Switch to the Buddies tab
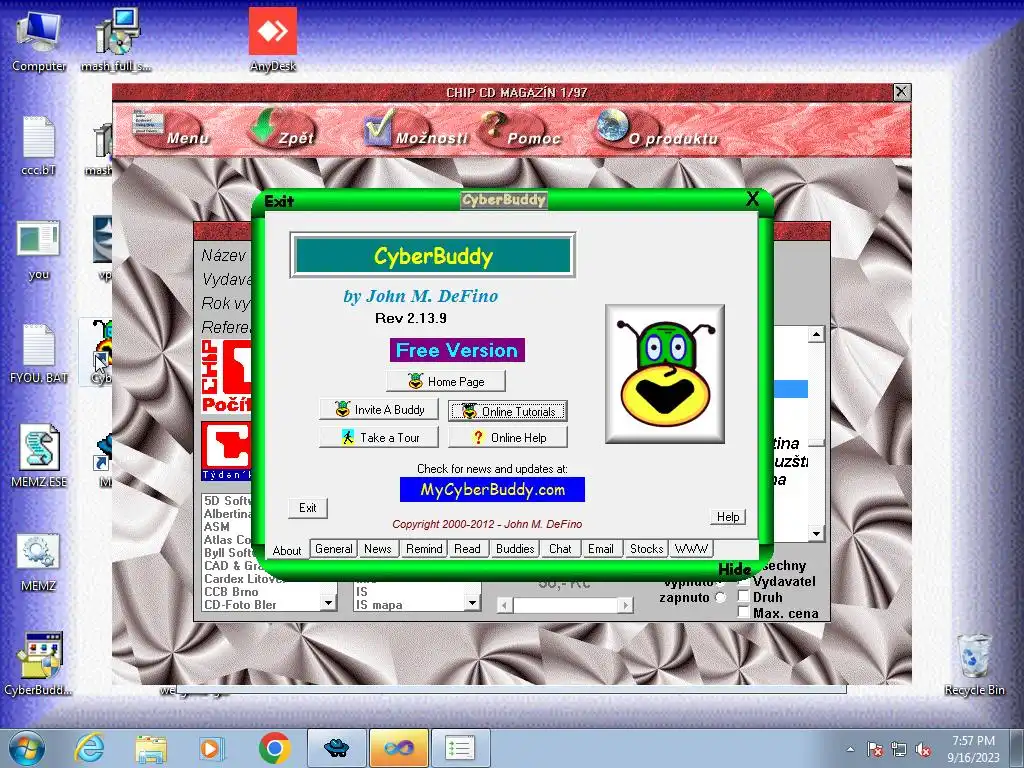 [515, 549]
